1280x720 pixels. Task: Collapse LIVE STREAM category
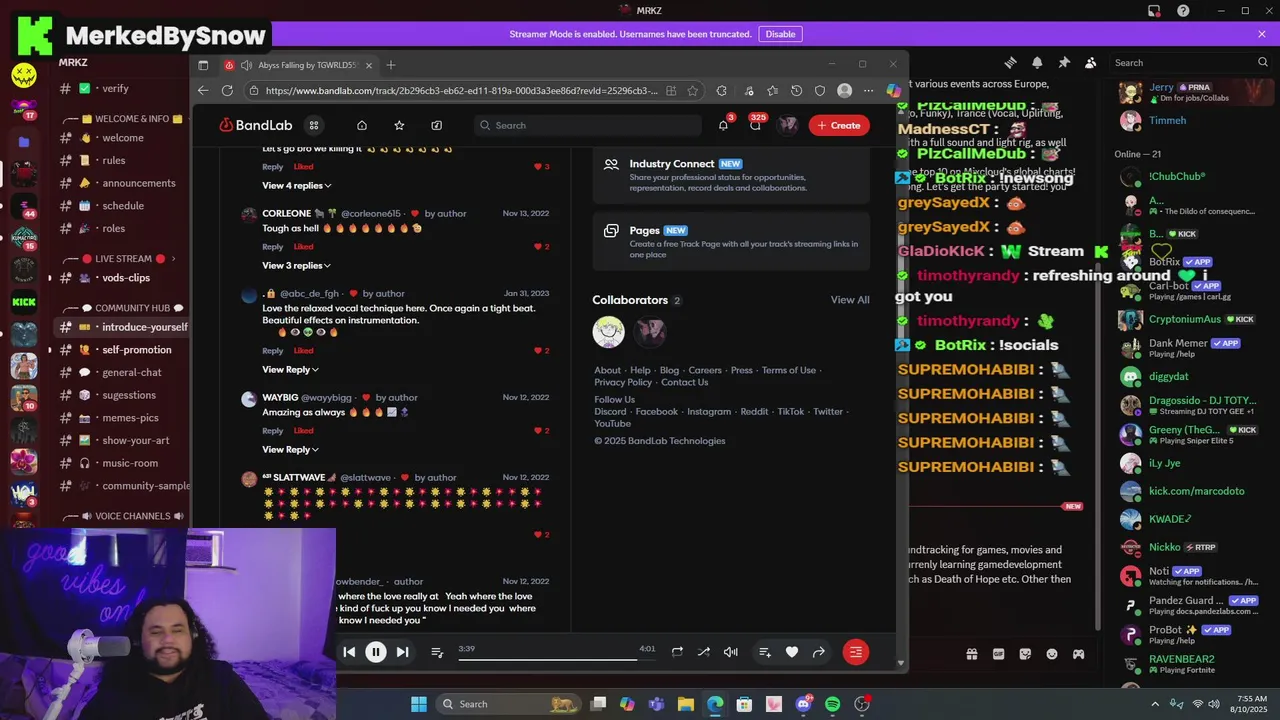click(123, 259)
